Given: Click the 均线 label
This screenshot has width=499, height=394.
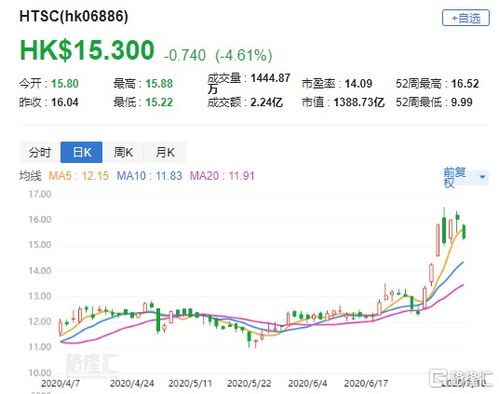Looking at the screenshot, I should point(30,176).
